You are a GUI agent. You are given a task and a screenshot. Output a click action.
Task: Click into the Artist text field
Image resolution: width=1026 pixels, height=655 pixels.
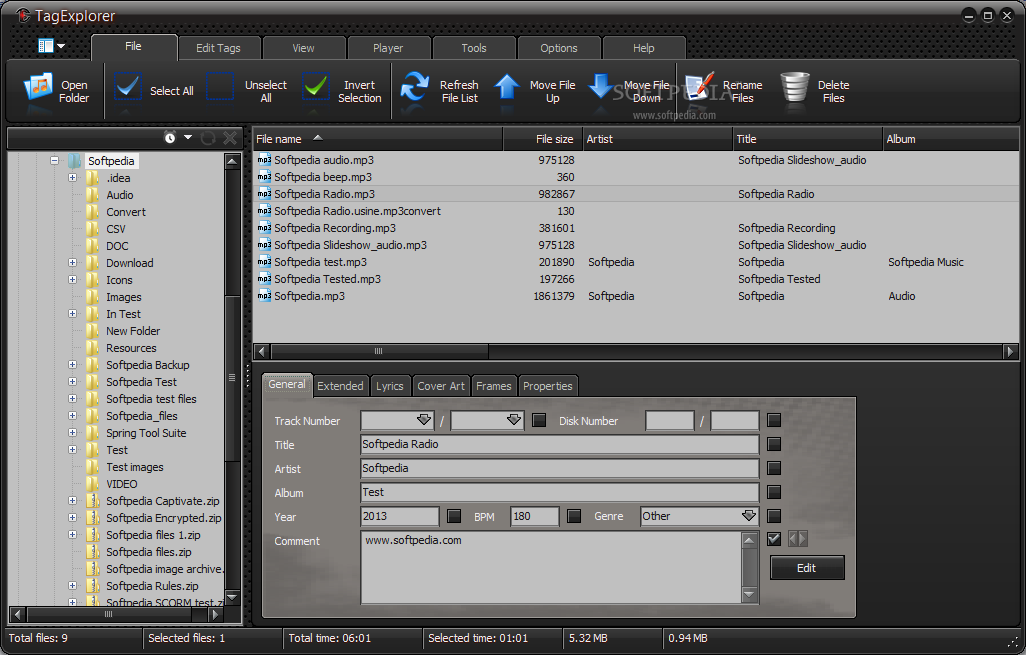pyautogui.click(x=559, y=468)
